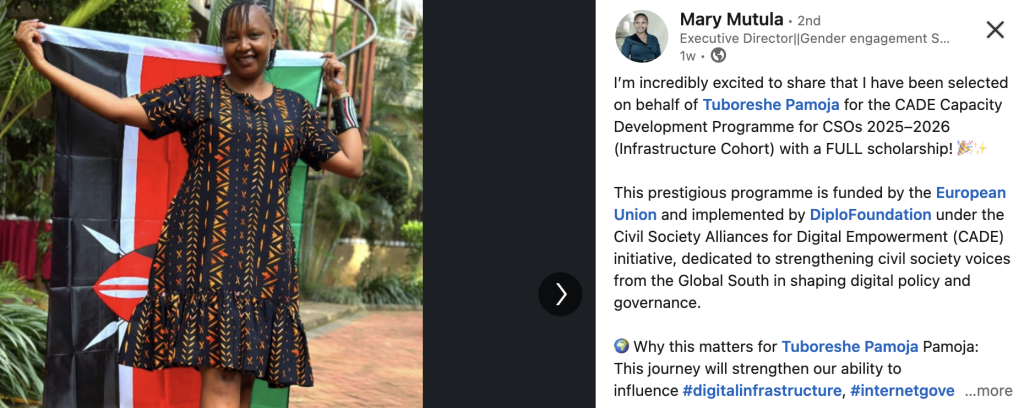
Task: Open Tuboreshe Pamoja link after 'Why this matters for'
Action: 847,347
